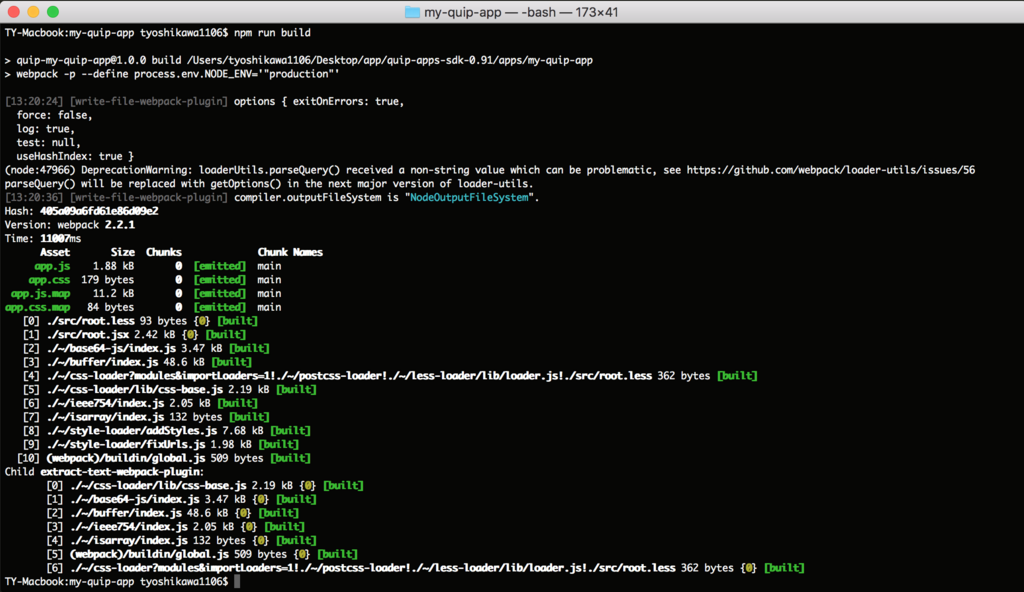Click the green zoom window button
This screenshot has width=1024, height=592.
tap(53, 12)
